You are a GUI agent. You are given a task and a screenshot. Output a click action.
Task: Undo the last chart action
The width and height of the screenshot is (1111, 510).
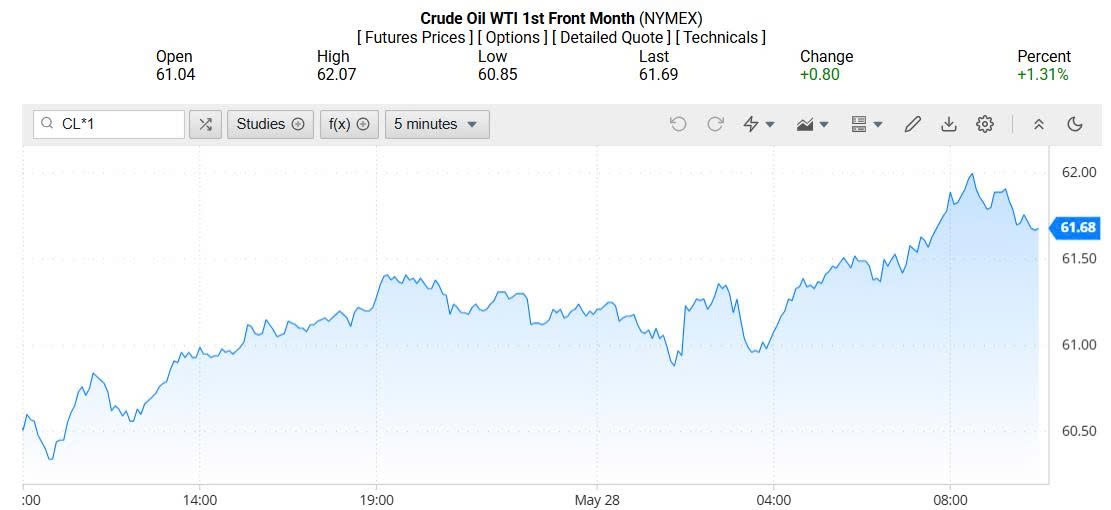(x=678, y=124)
